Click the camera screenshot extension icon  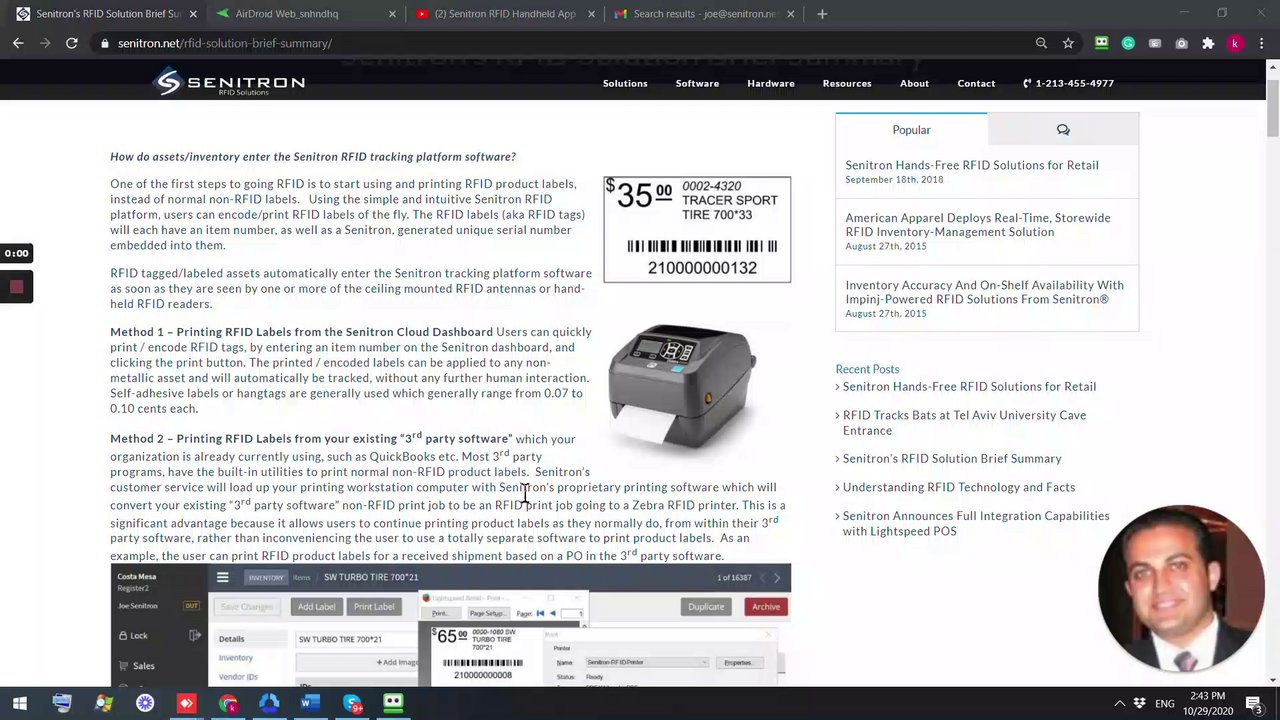1181,43
